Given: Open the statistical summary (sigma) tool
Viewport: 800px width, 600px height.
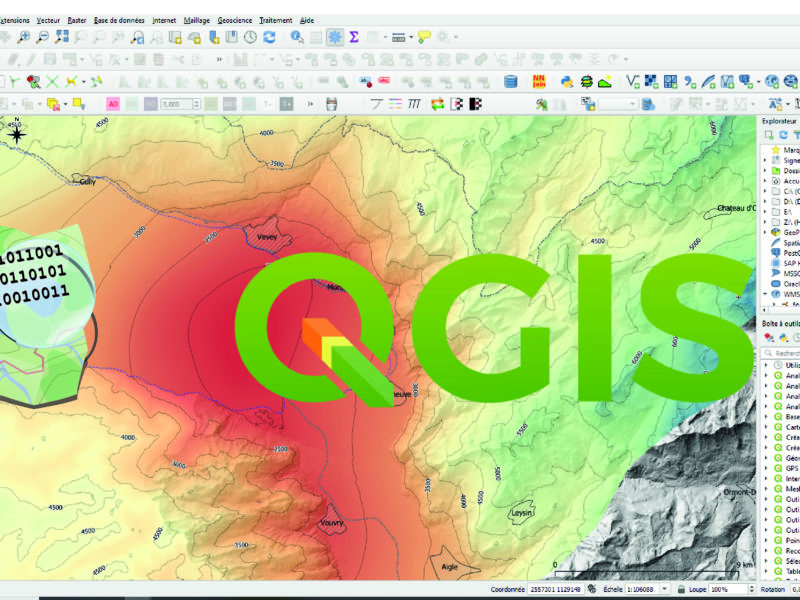Looking at the screenshot, I should (354, 37).
